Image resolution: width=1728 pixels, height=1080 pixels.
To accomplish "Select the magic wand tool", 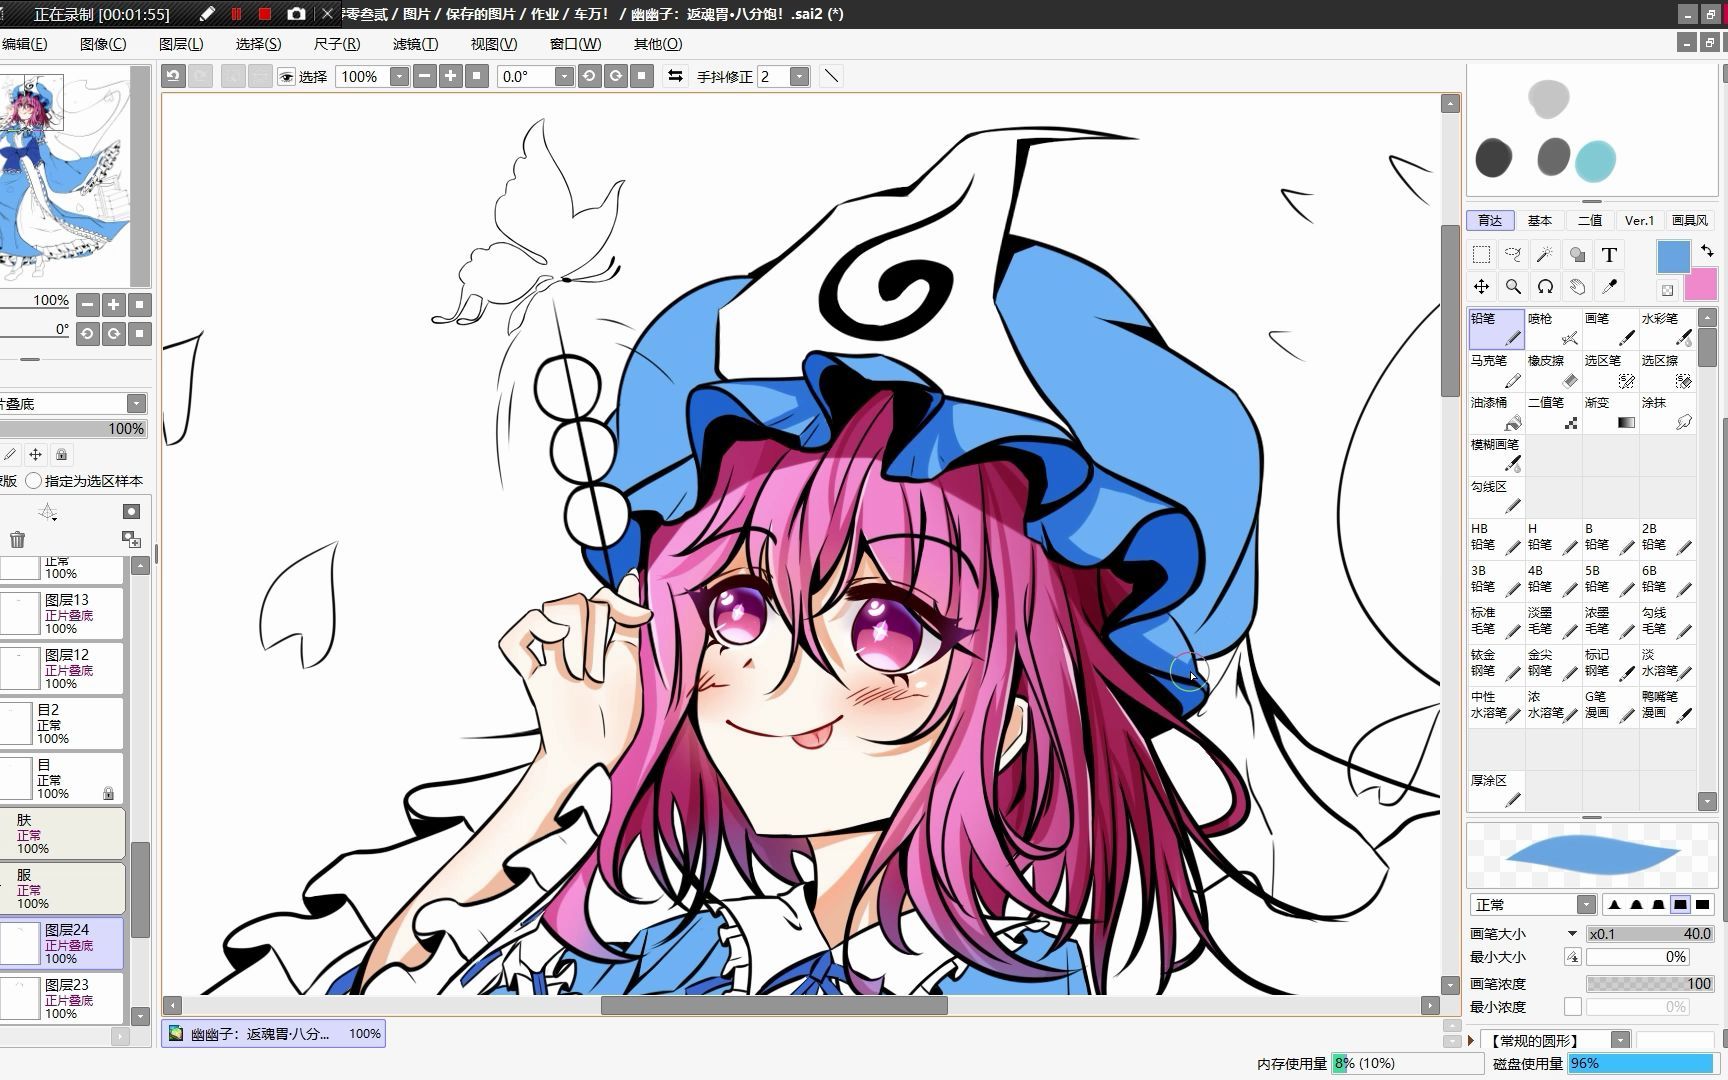I will [x=1545, y=255].
